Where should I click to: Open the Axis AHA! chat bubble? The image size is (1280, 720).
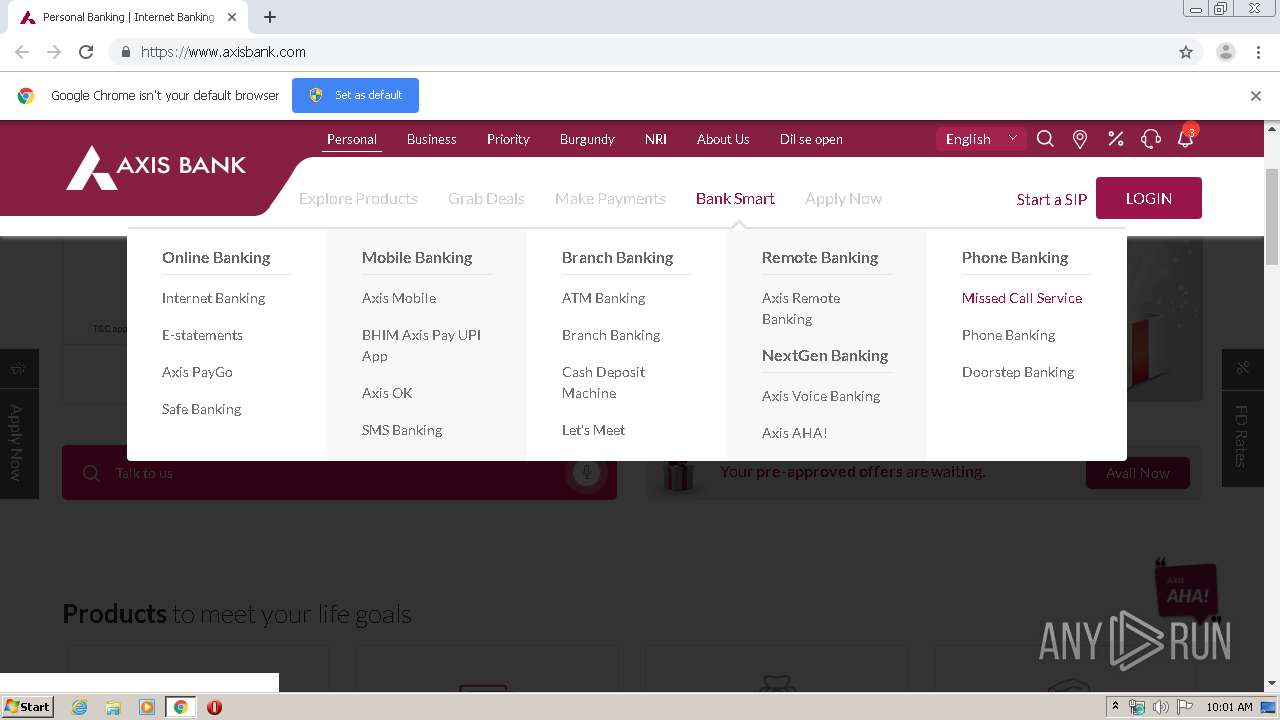tap(1187, 590)
